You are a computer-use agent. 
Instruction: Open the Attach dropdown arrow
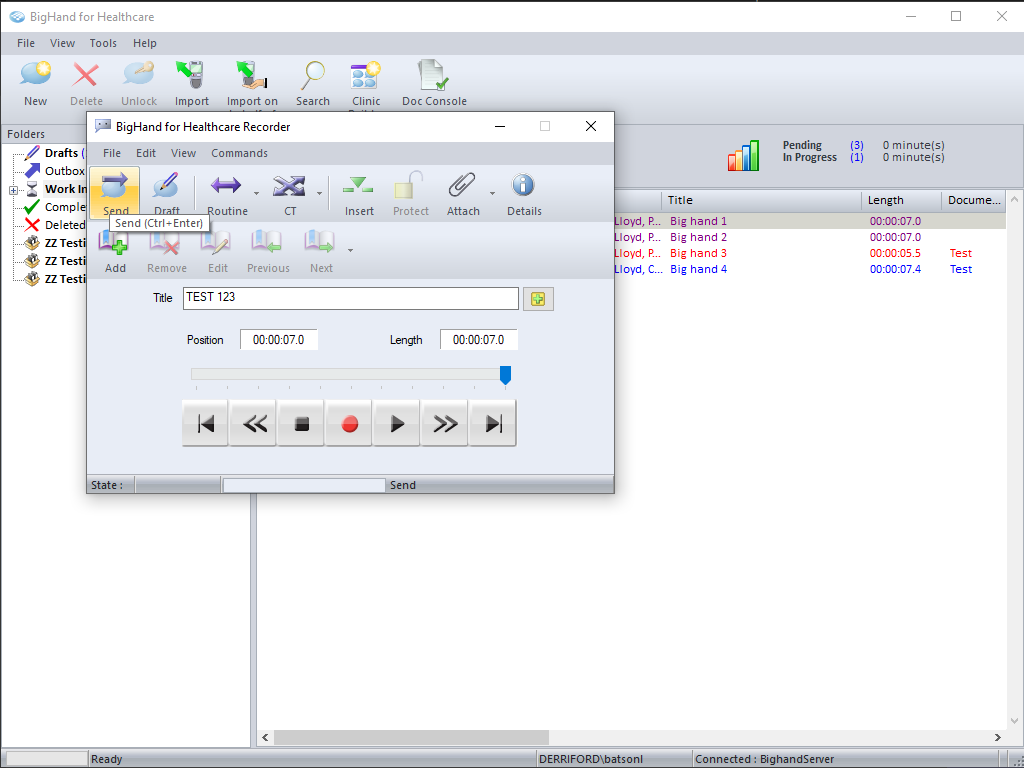point(492,193)
